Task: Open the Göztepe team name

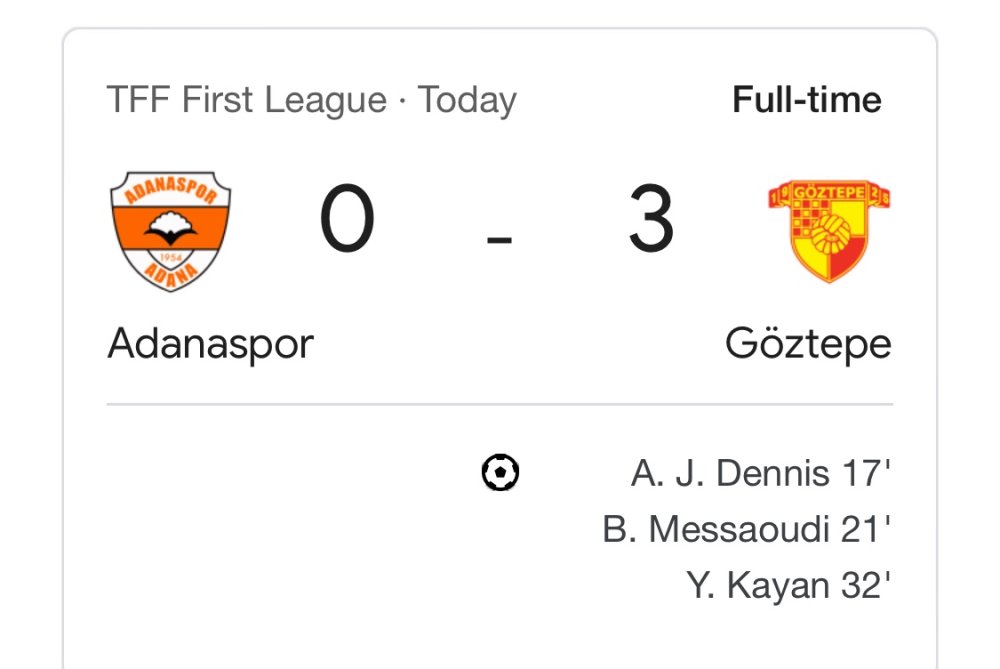Action: 808,344
